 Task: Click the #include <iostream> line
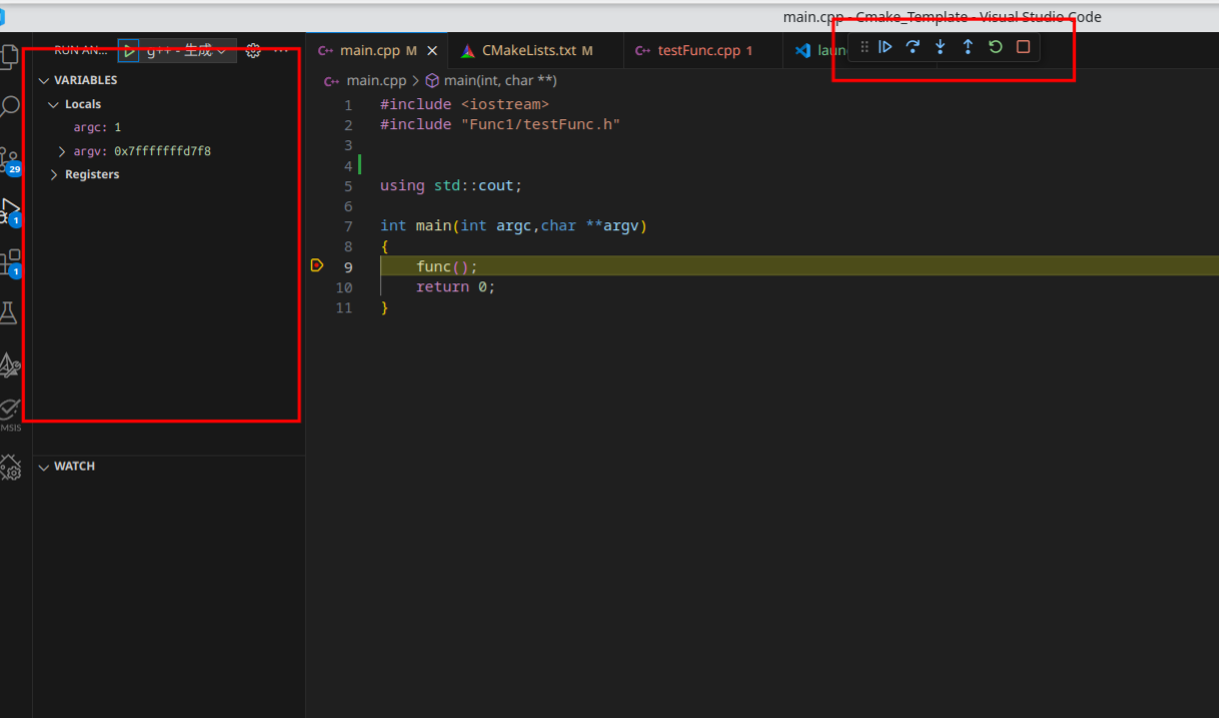coord(464,105)
